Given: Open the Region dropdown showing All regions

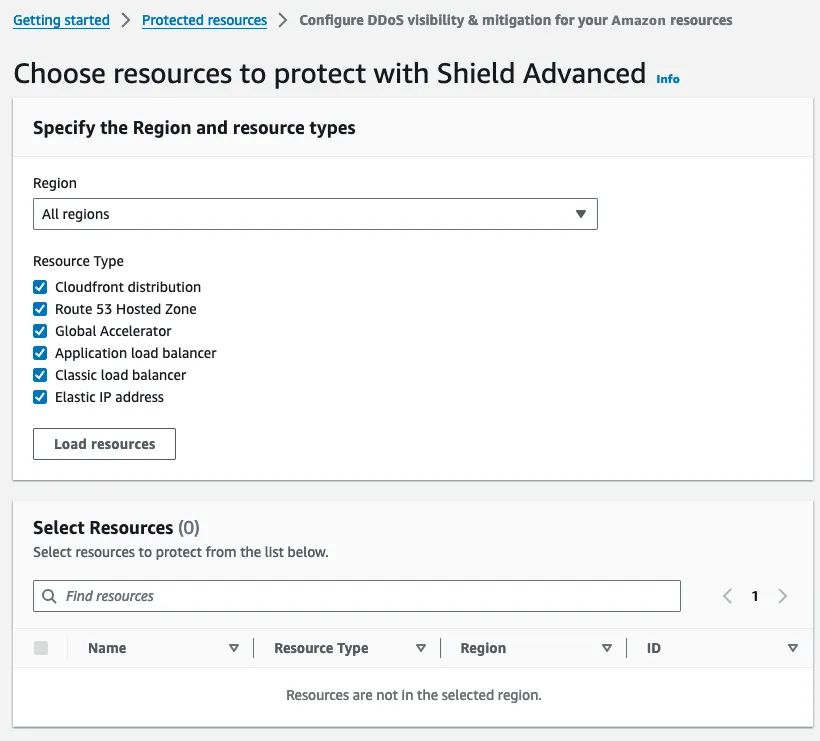Looking at the screenshot, I should pyautogui.click(x=315, y=214).
